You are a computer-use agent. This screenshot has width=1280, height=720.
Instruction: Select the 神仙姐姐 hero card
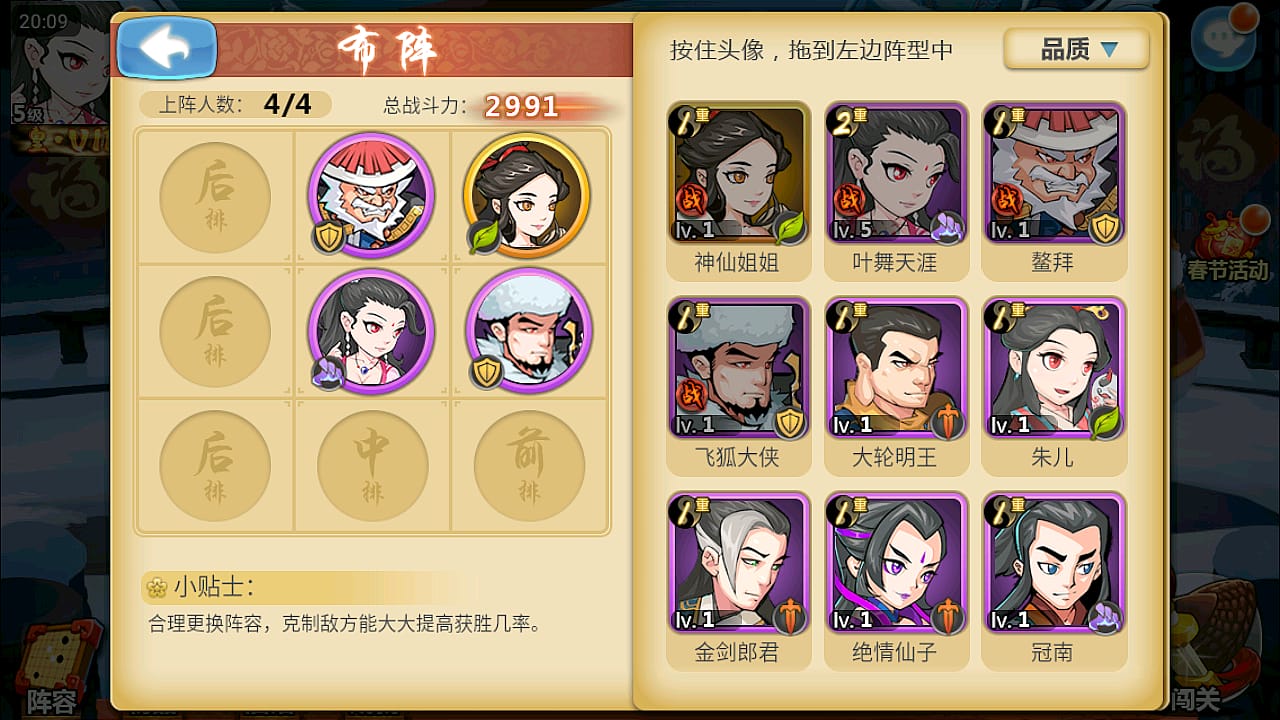(x=738, y=191)
